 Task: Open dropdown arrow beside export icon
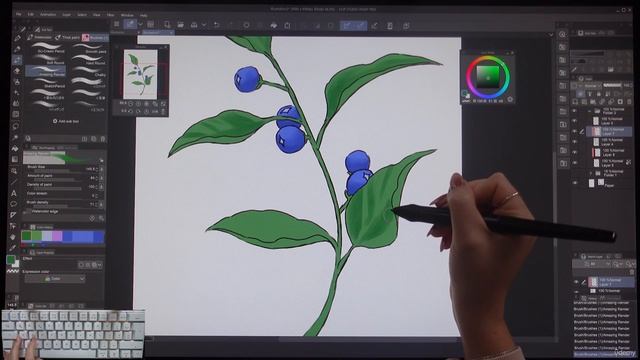(204, 25)
